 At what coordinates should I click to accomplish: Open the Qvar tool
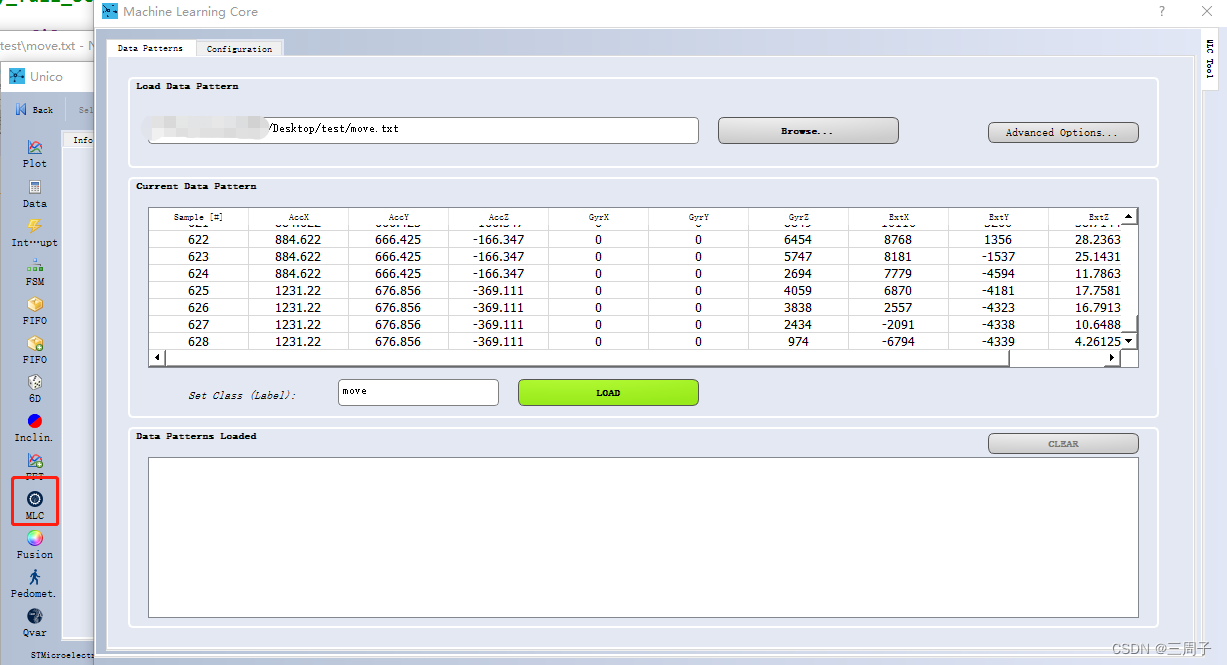(35, 623)
